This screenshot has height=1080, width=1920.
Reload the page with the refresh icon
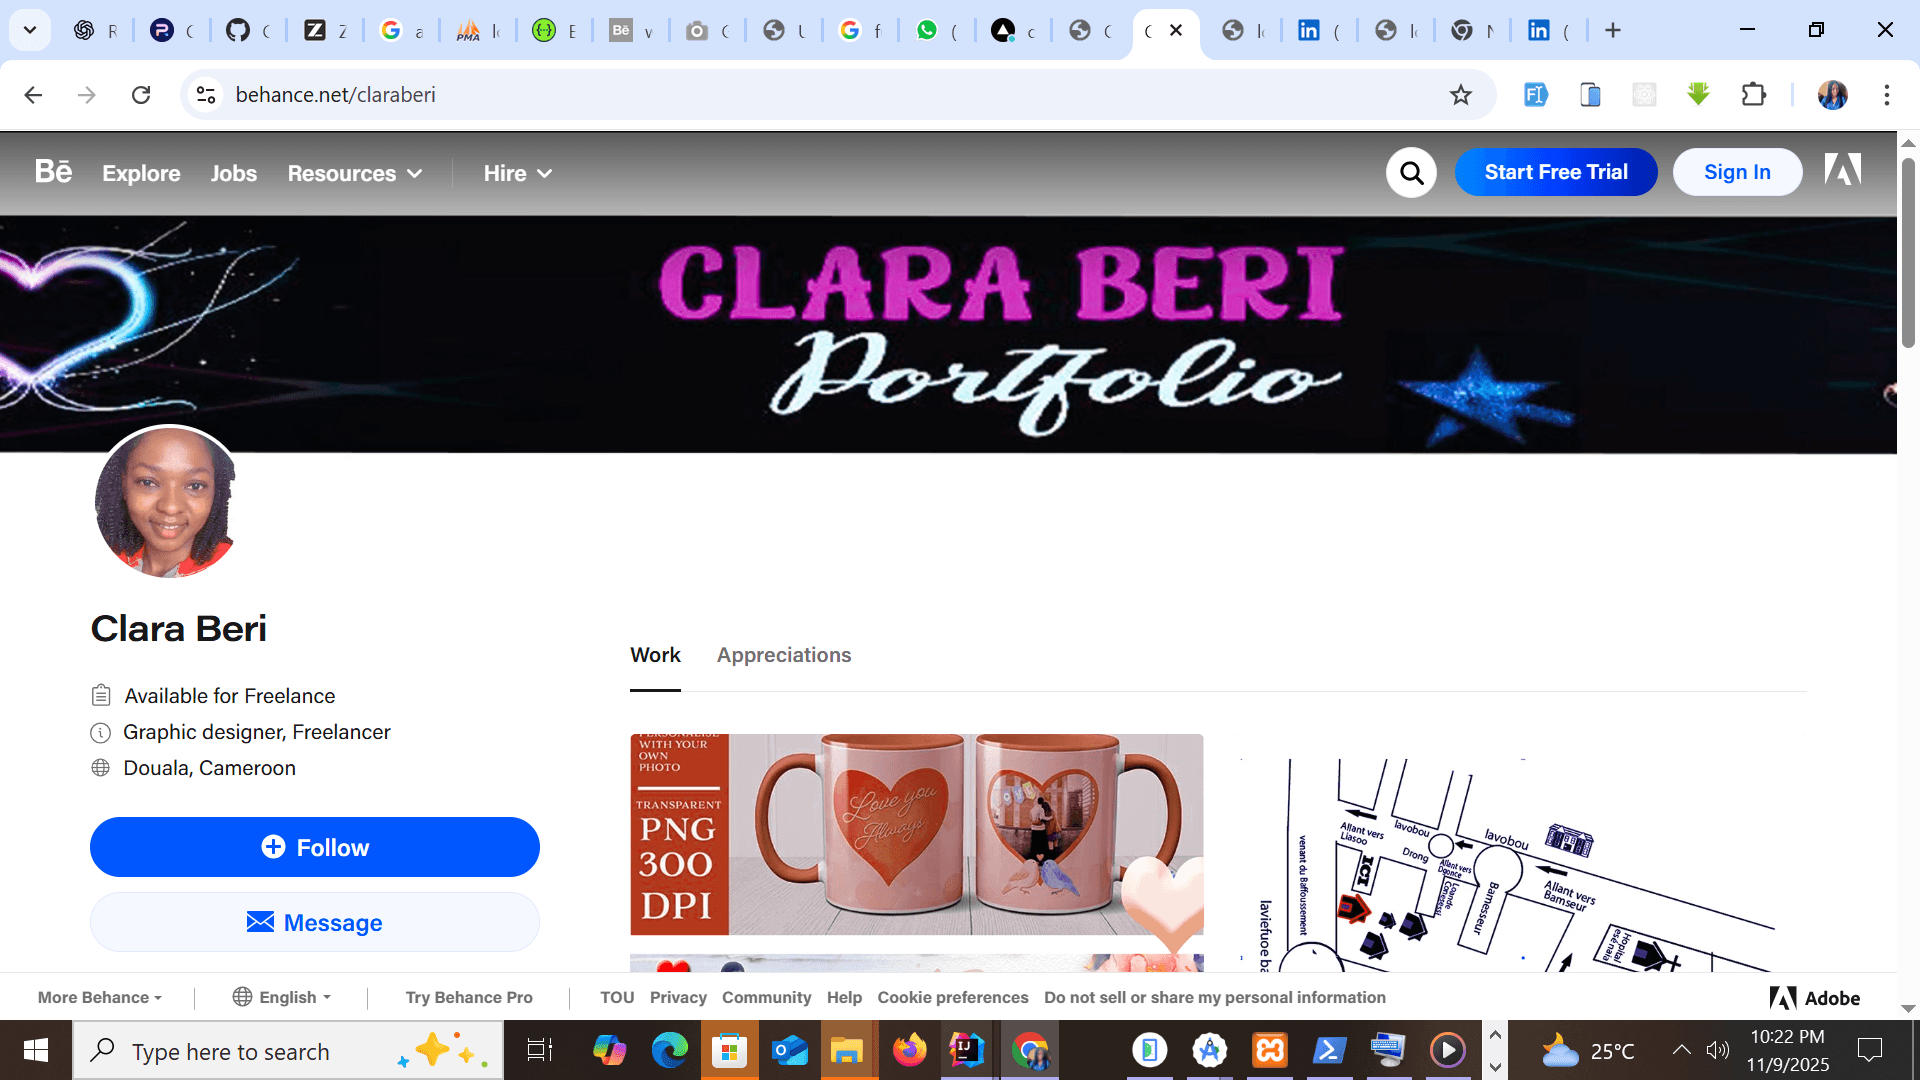pos(141,94)
